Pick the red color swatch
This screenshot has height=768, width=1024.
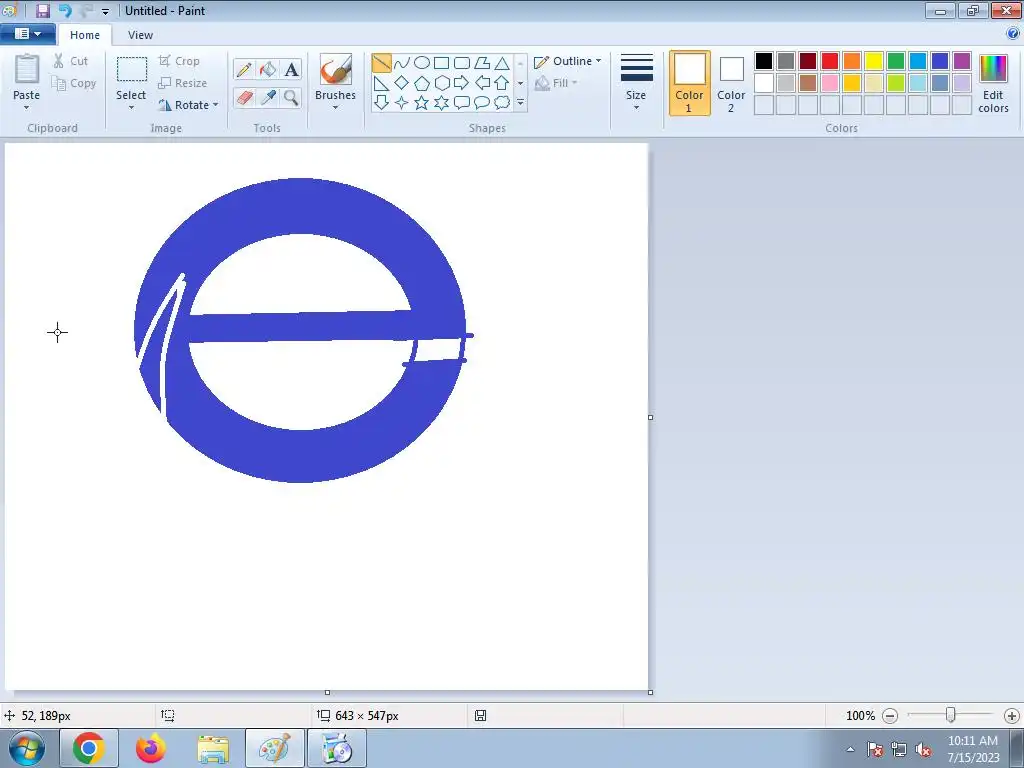point(830,61)
